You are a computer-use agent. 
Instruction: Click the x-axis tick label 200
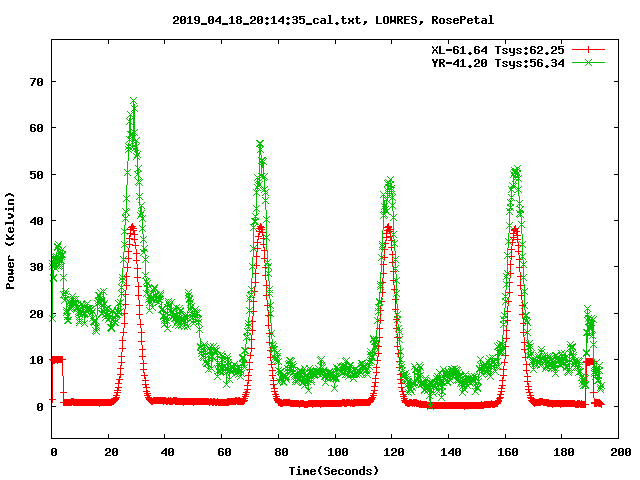(x=620, y=452)
